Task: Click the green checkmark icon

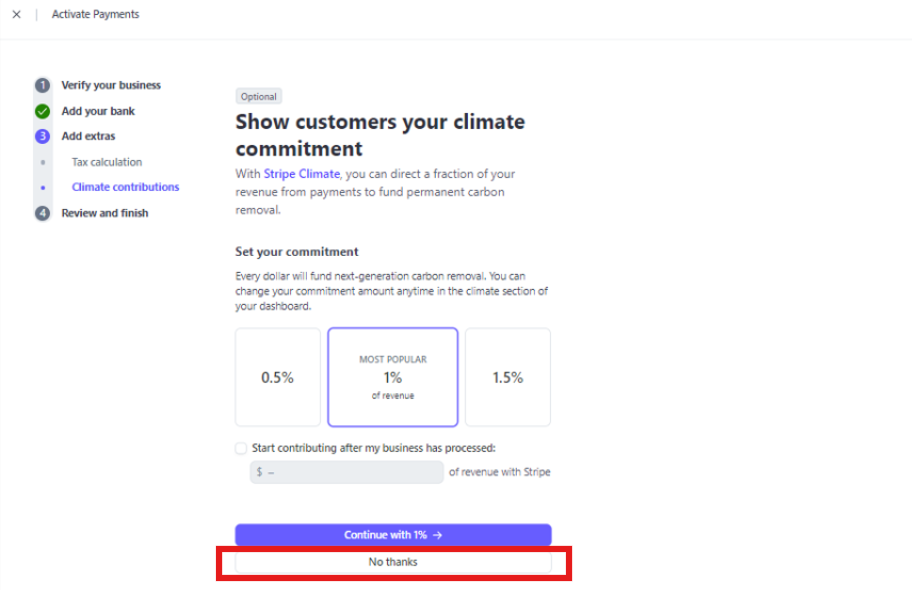Action: 42,111
